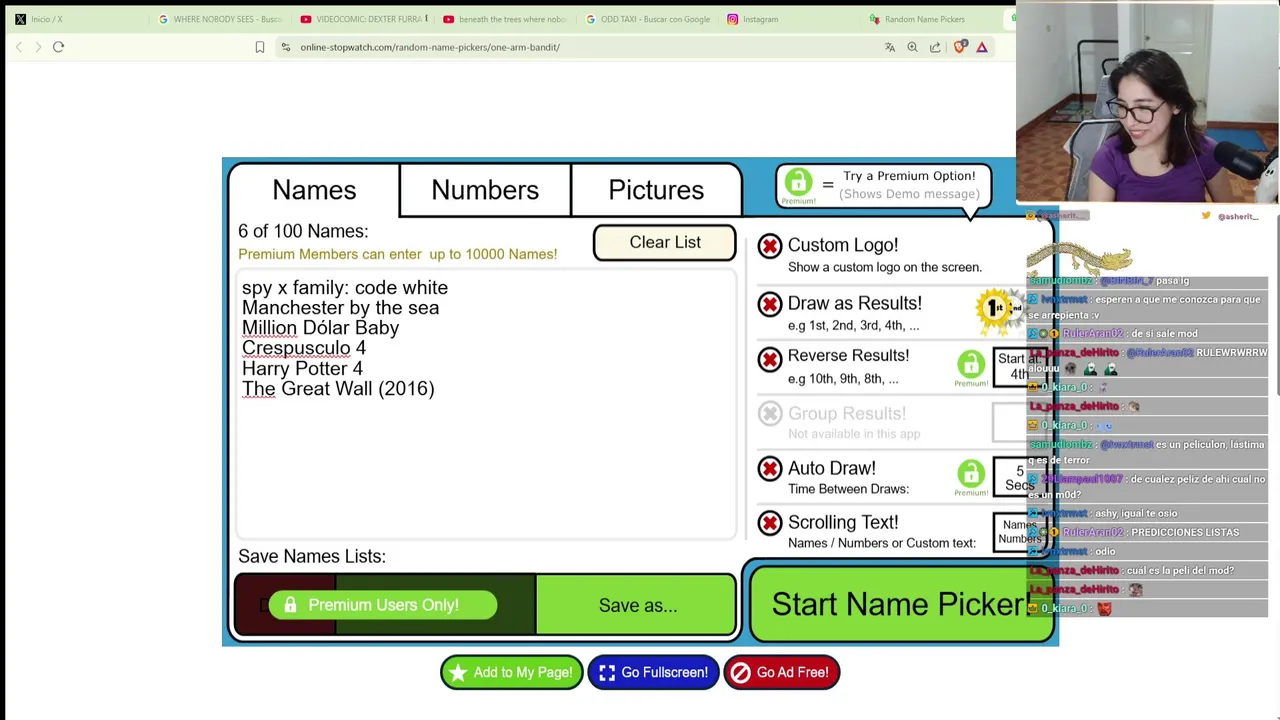This screenshot has height=720, width=1280.
Task: Click the green premium lock in header bubble
Action: 798,183
